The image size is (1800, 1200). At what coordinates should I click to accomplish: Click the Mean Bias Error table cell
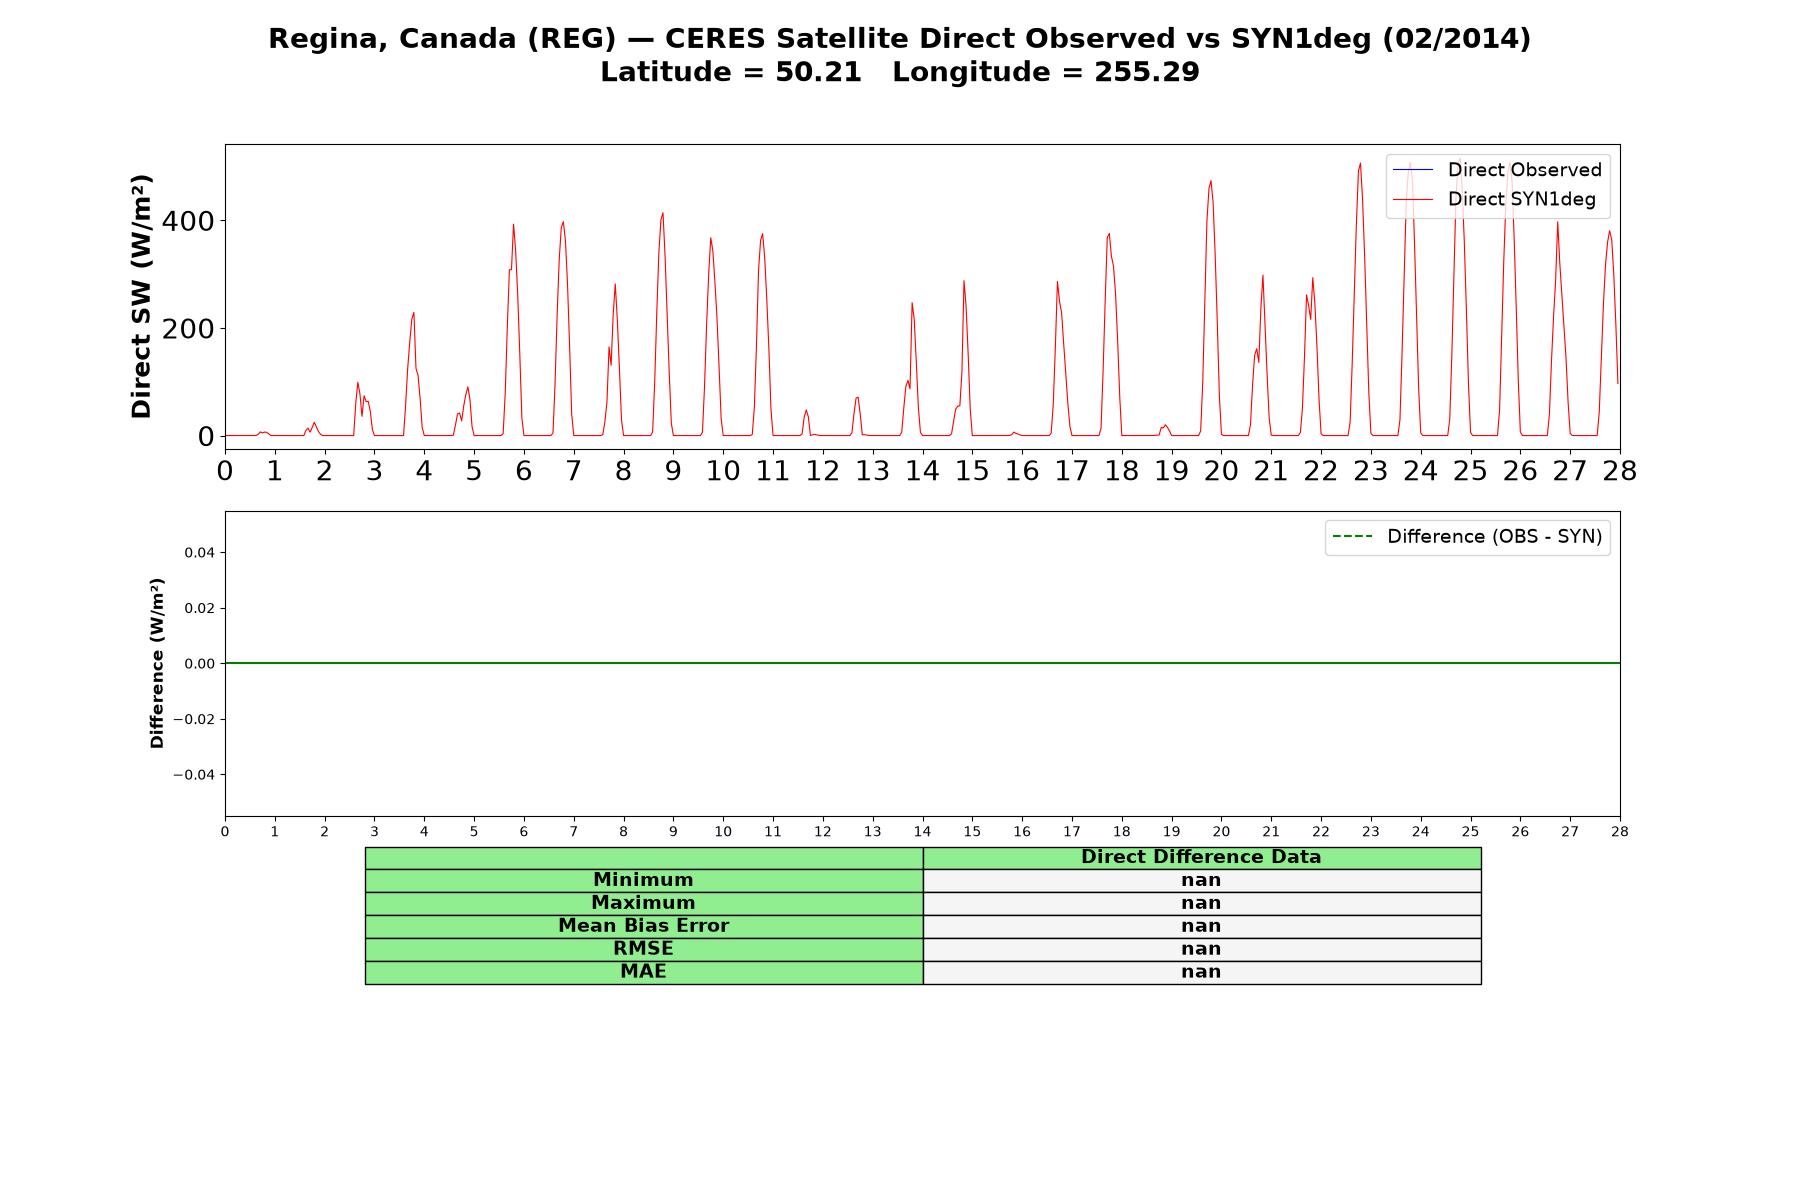coord(643,926)
